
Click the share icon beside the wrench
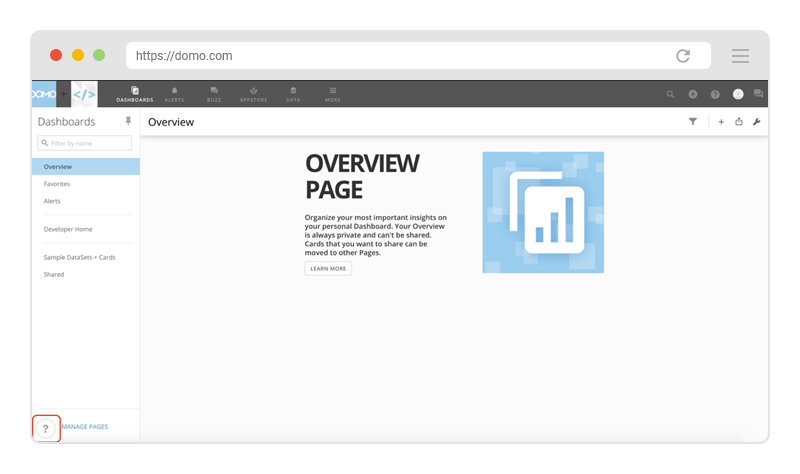tap(739, 122)
